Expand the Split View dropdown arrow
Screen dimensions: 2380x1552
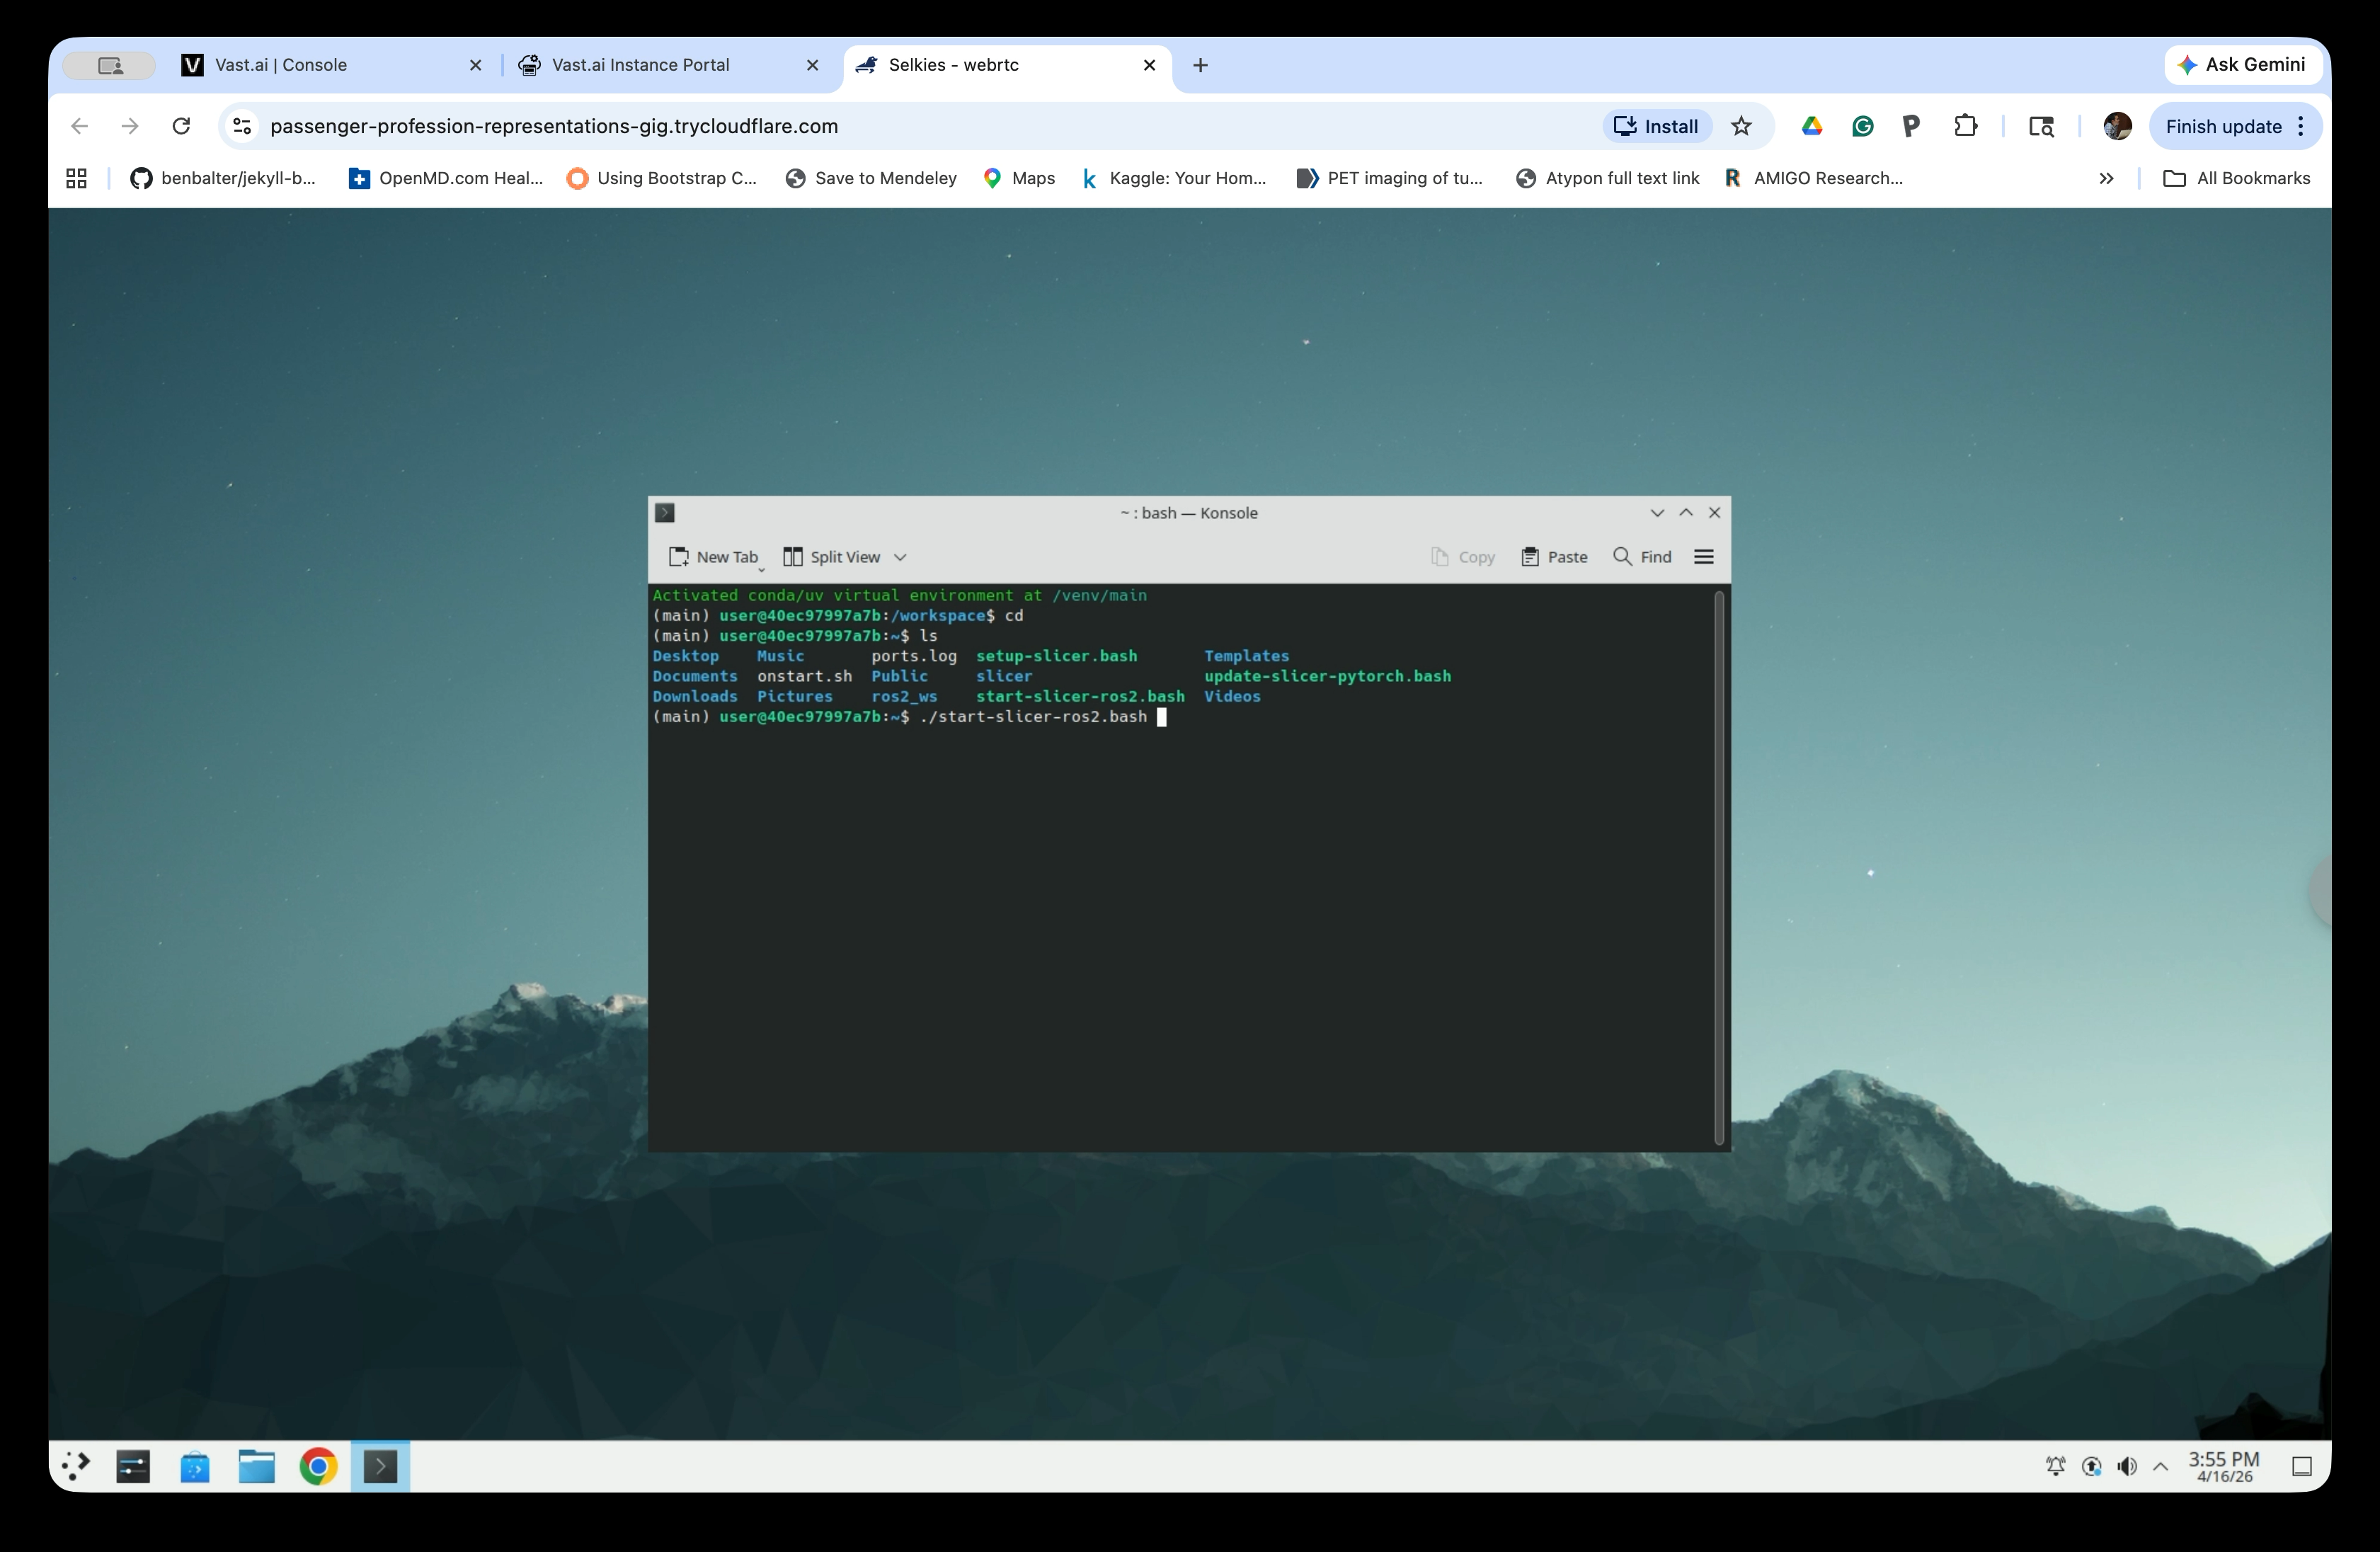click(901, 557)
